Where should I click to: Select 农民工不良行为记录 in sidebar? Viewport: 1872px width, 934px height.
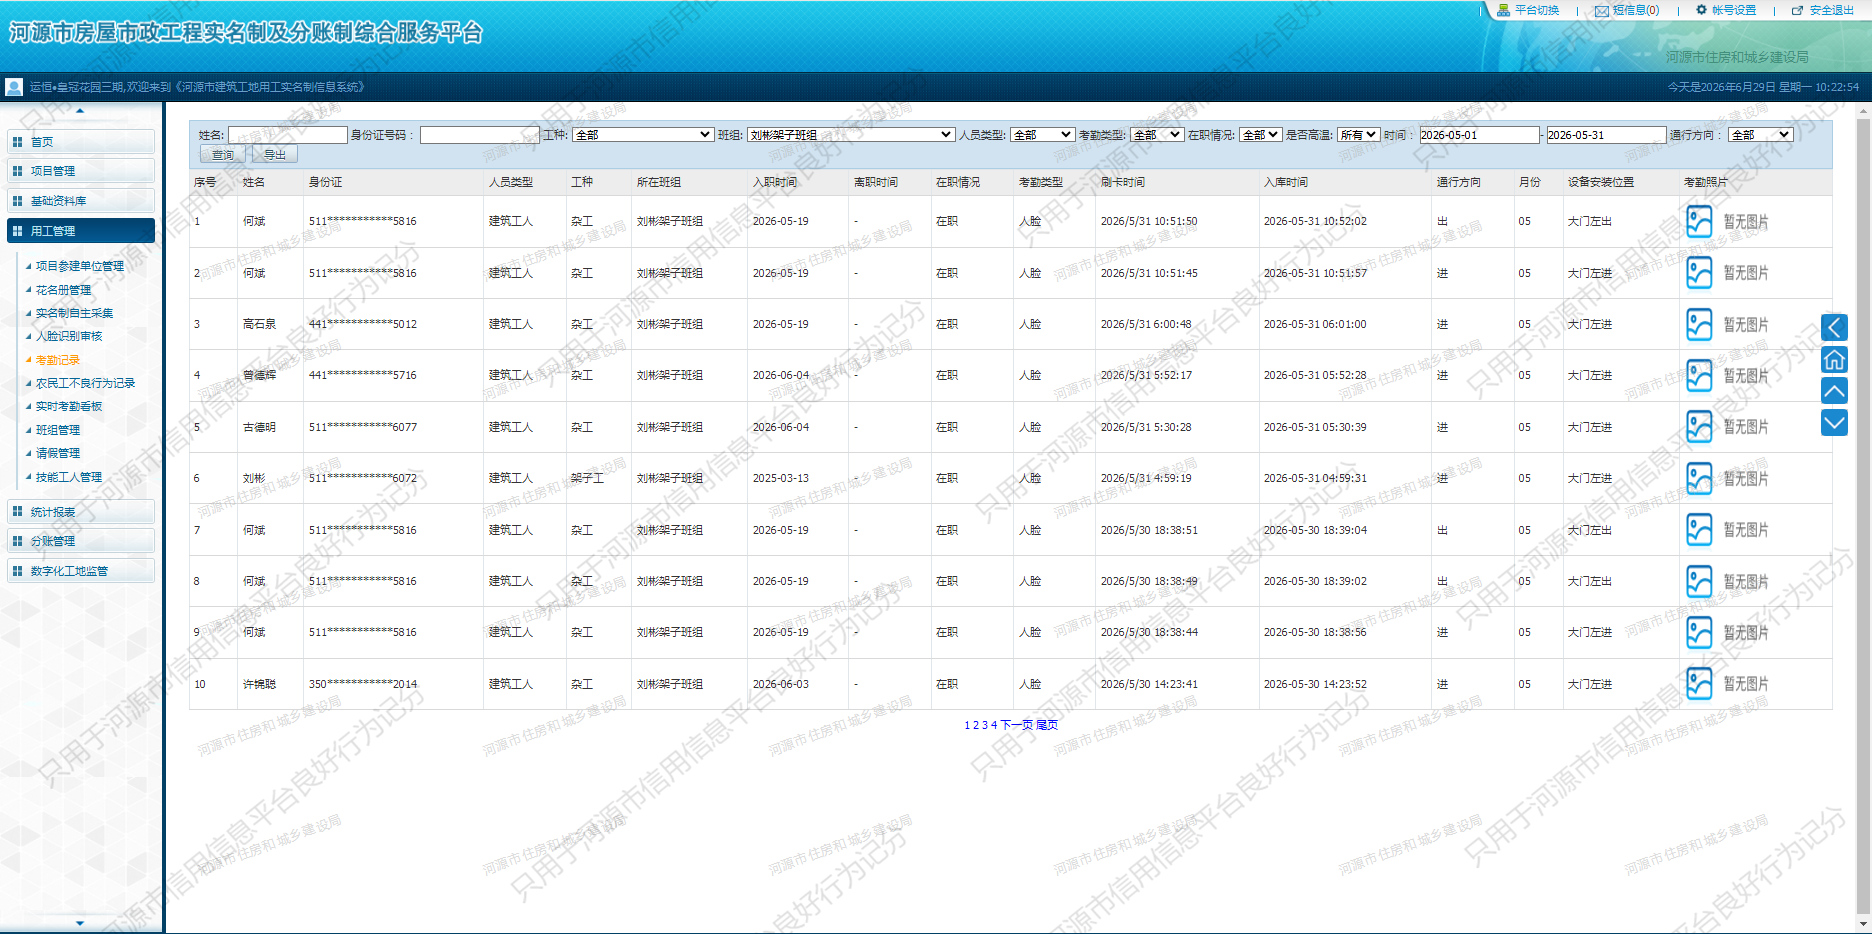(85, 383)
